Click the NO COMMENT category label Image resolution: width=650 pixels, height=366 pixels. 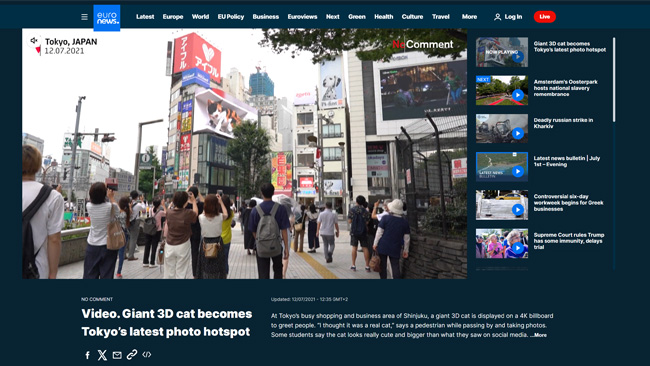point(97,299)
